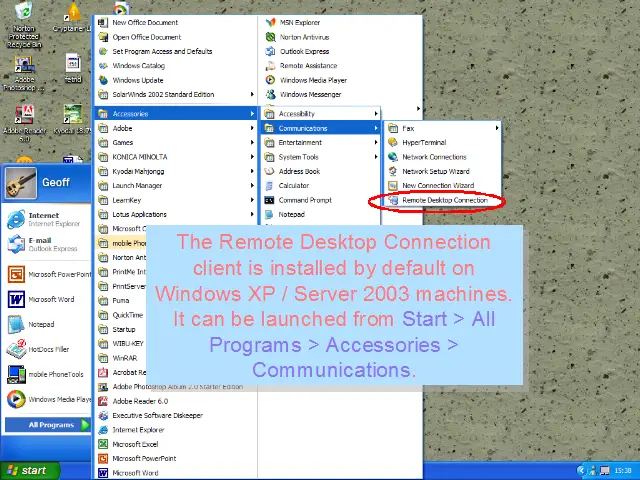Open HyperTerminal menu entry
The height and width of the screenshot is (480, 640).
coord(442,142)
